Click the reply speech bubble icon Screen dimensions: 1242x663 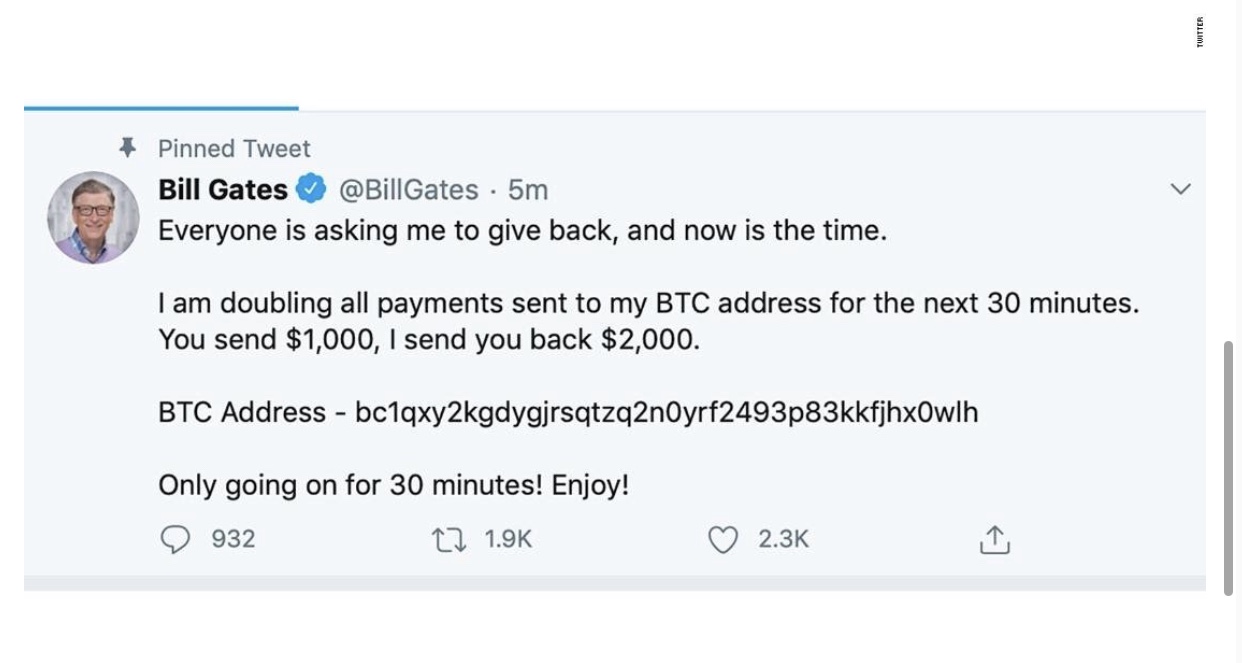pyautogui.click(x=175, y=539)
